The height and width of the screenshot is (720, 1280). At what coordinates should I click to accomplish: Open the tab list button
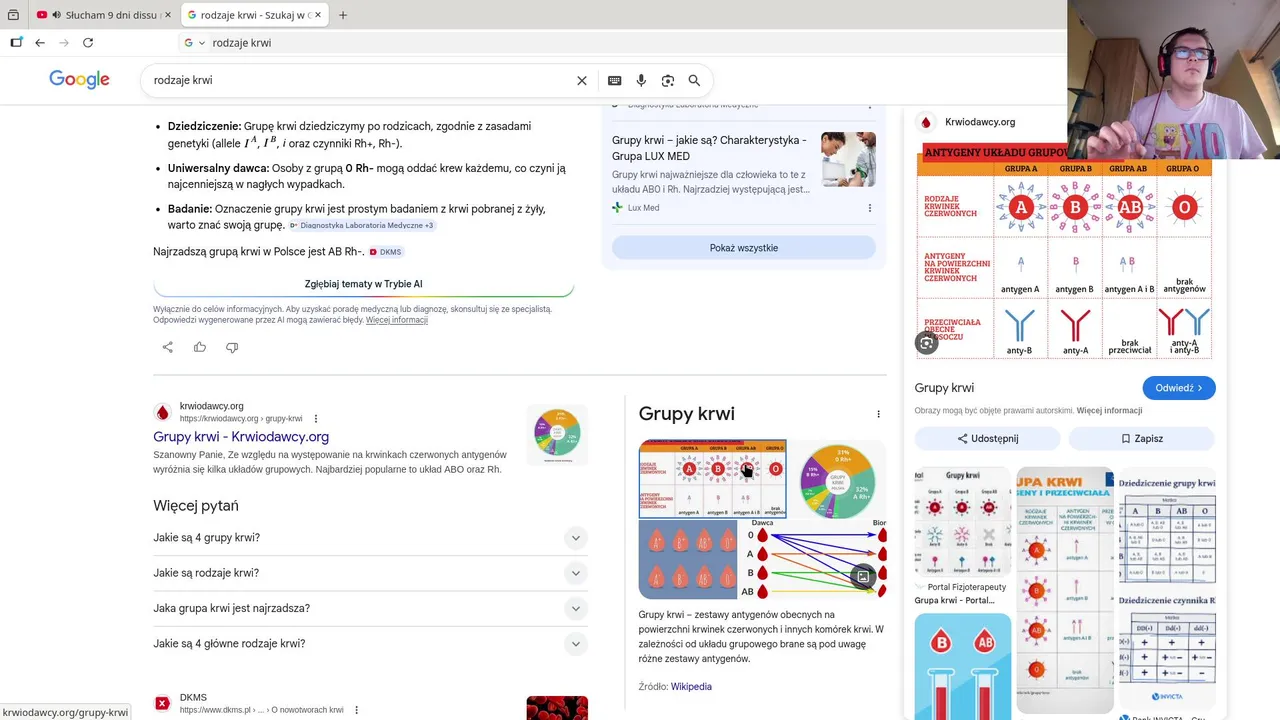pos(13,15)
